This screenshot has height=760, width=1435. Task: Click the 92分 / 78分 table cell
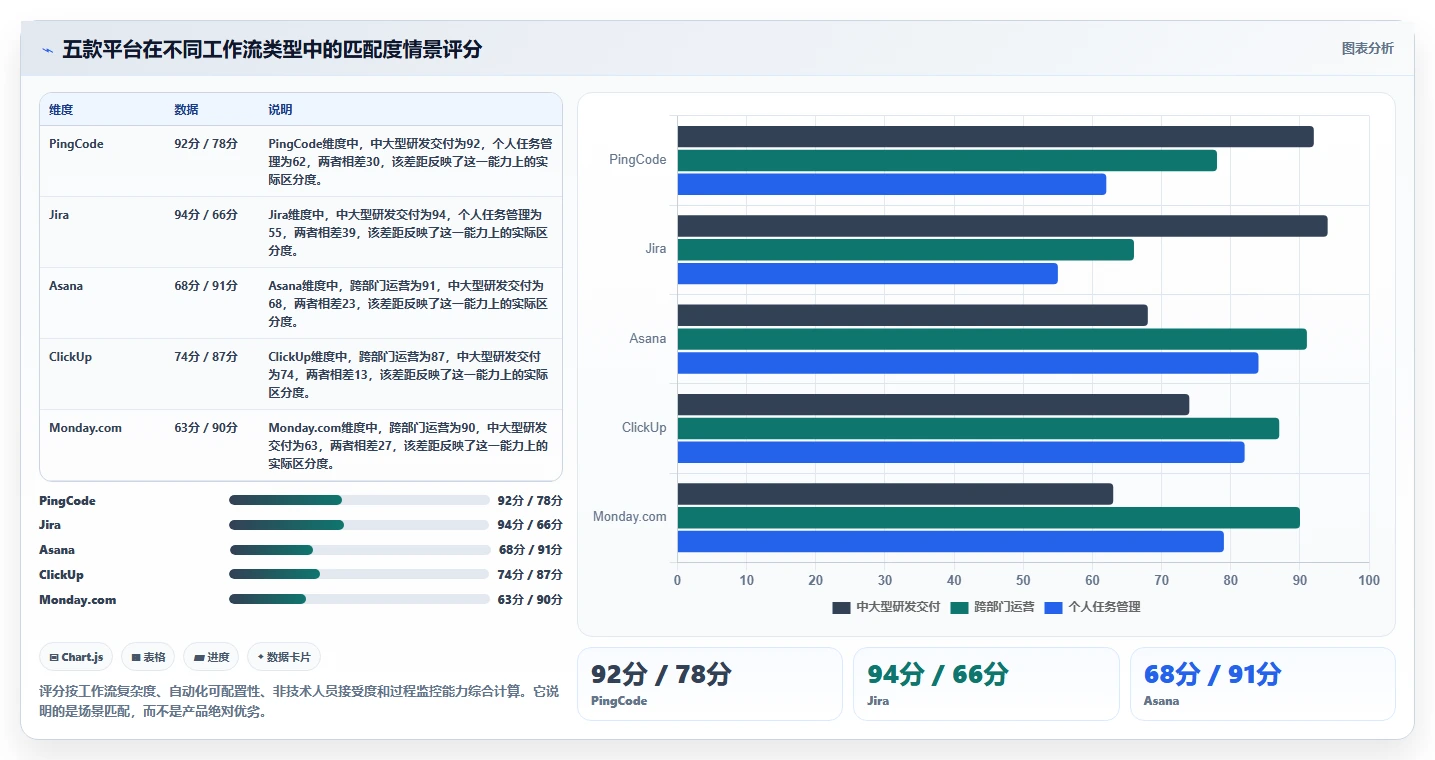[x=206, y=144]
